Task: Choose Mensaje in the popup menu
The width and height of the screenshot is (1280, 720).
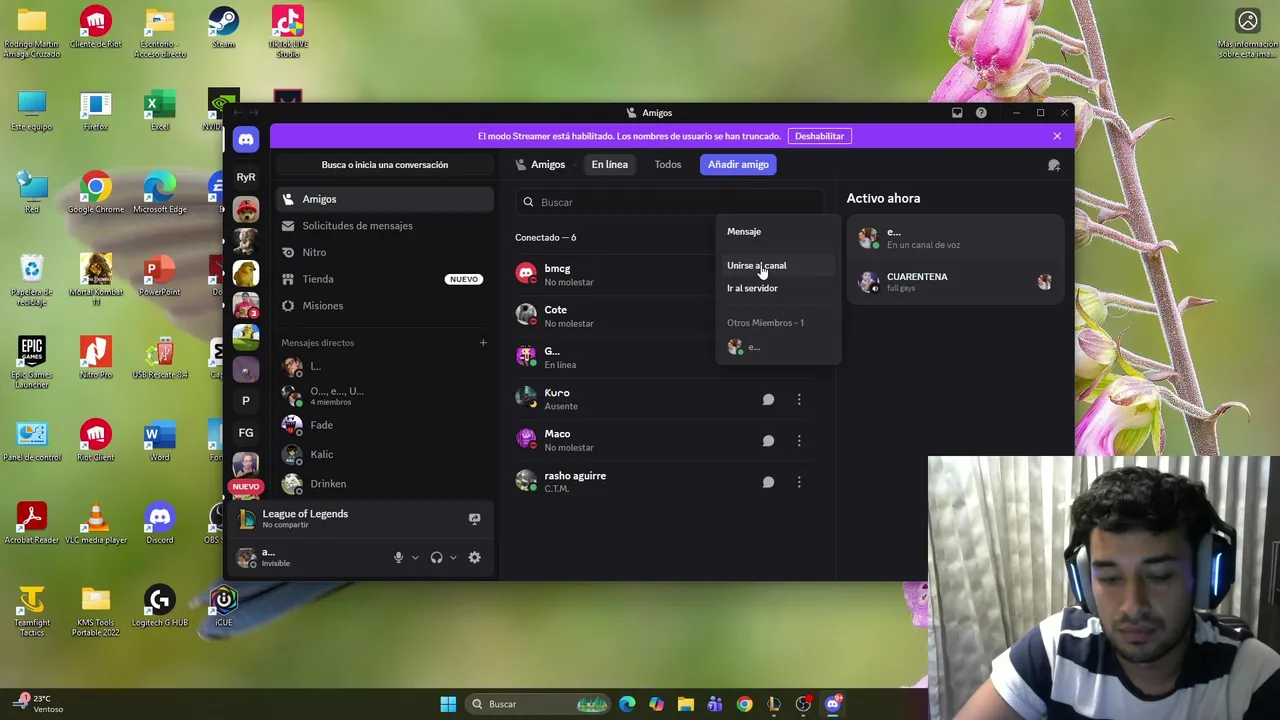Action: point(778,232)
